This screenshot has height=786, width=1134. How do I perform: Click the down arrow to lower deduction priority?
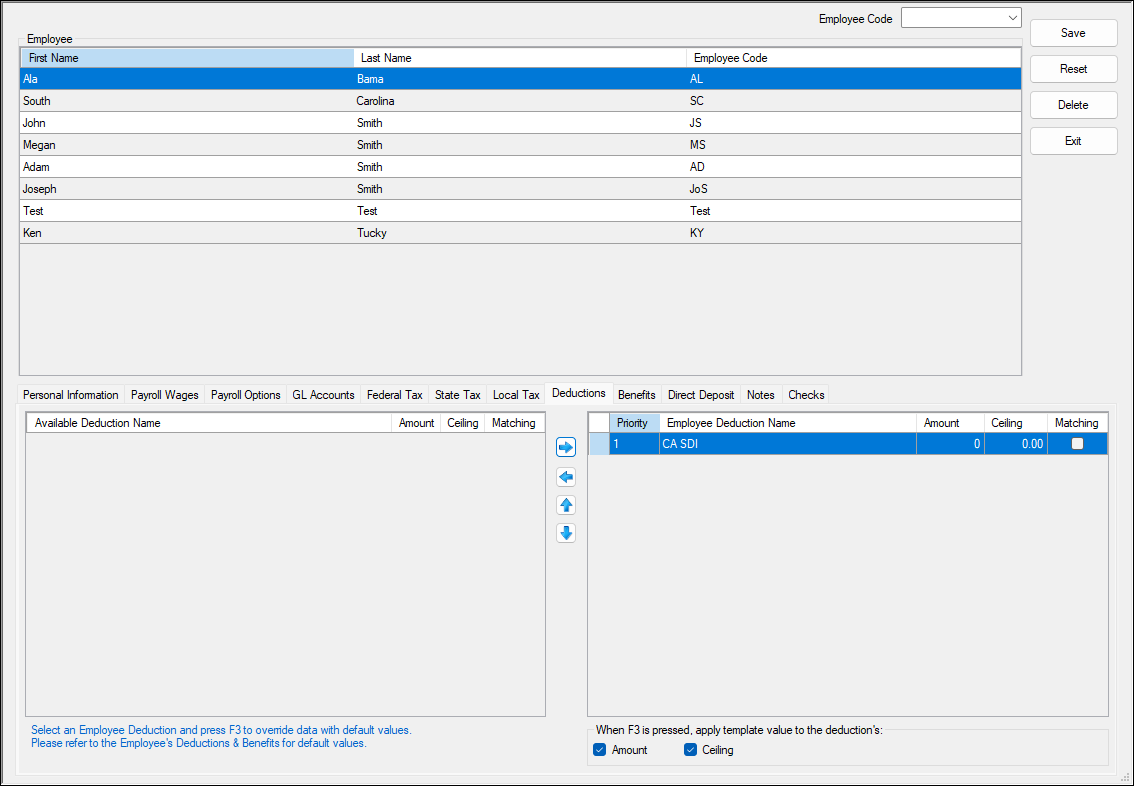566,533
